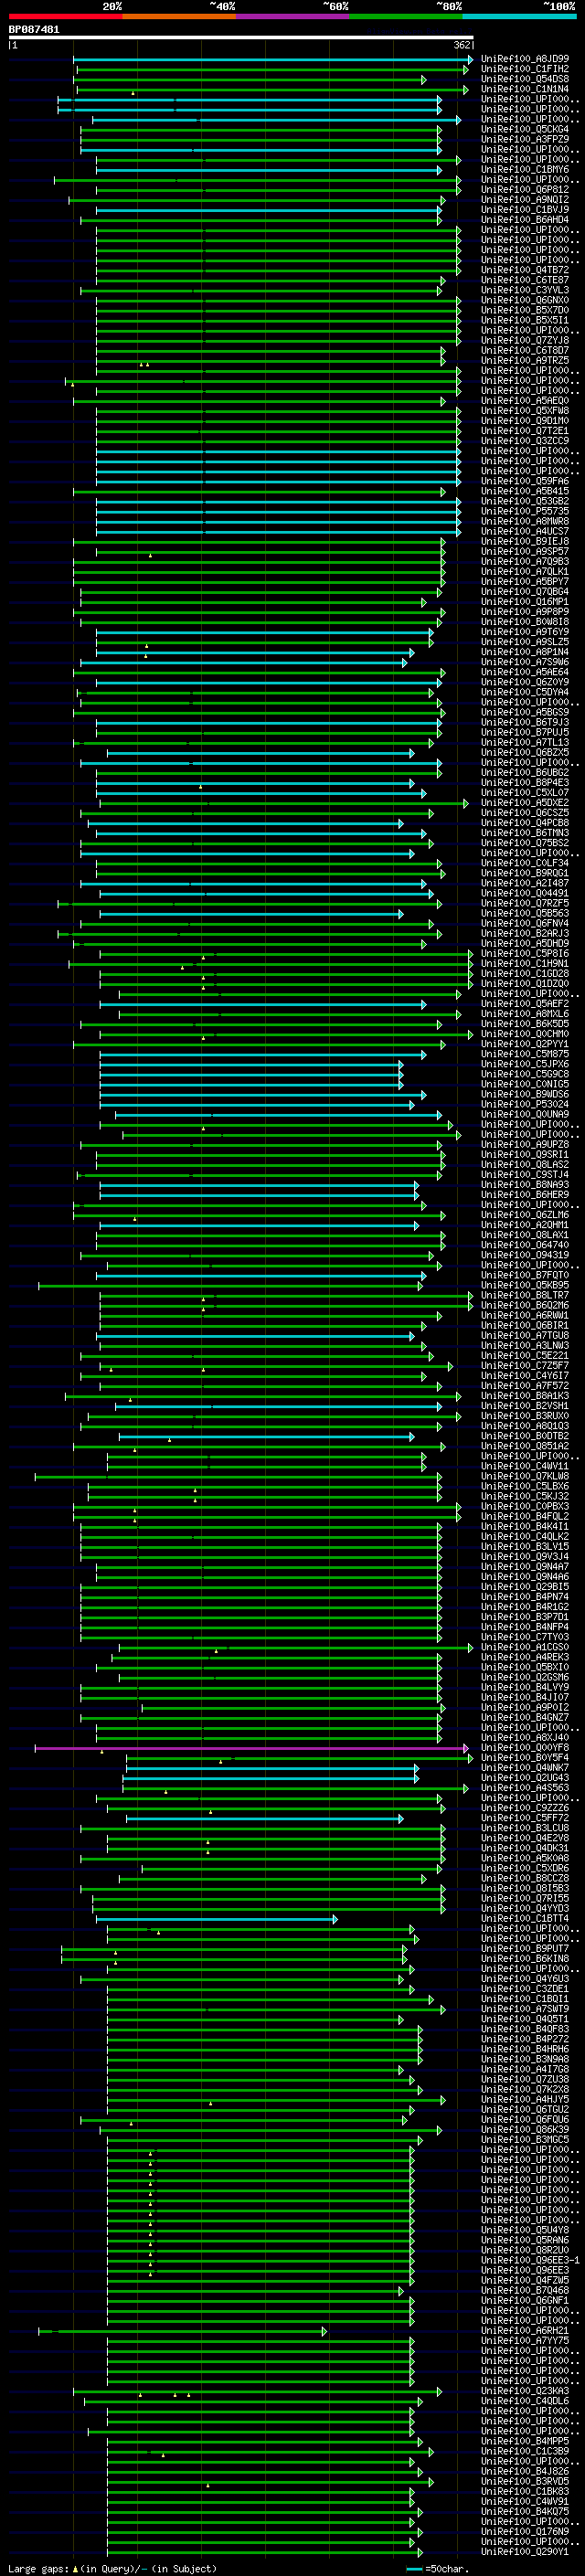Click the white query sequence bar
585x2576 pixels.
coord(241,38)
